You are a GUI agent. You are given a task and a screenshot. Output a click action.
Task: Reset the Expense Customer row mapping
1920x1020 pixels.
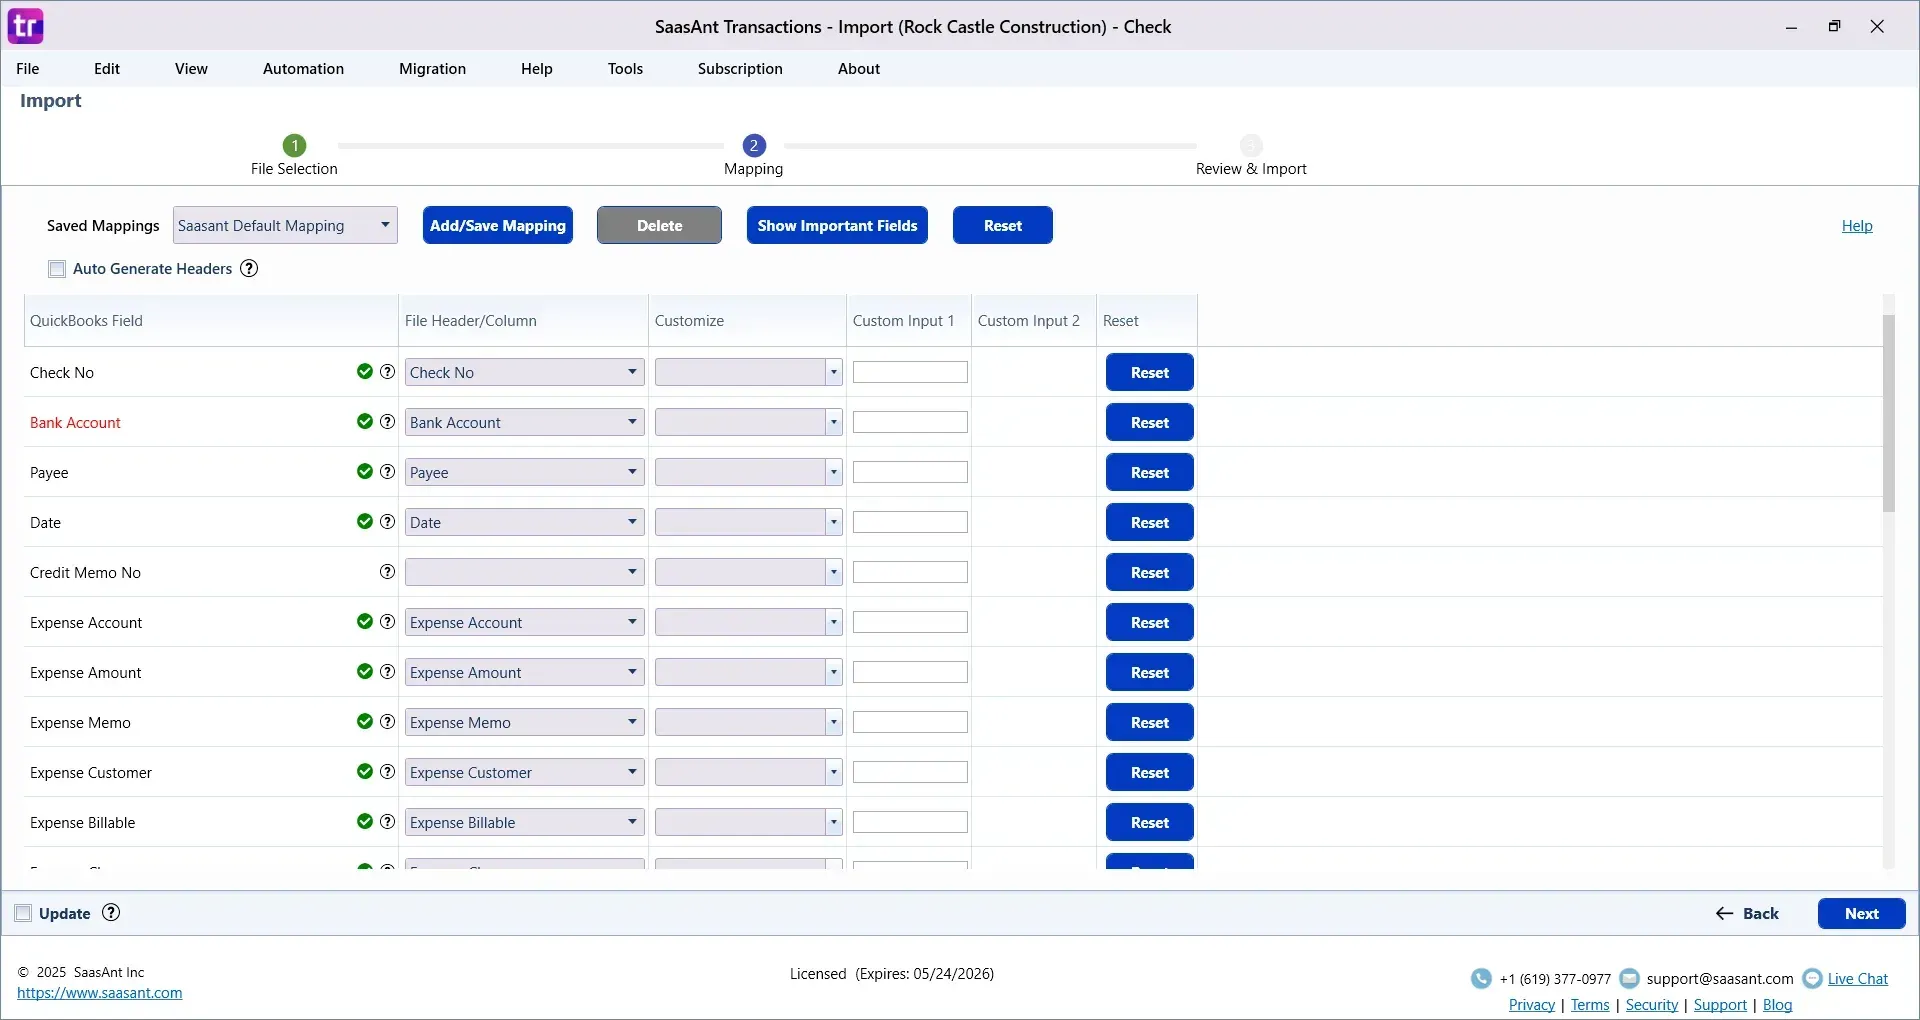click(1150, 772)
